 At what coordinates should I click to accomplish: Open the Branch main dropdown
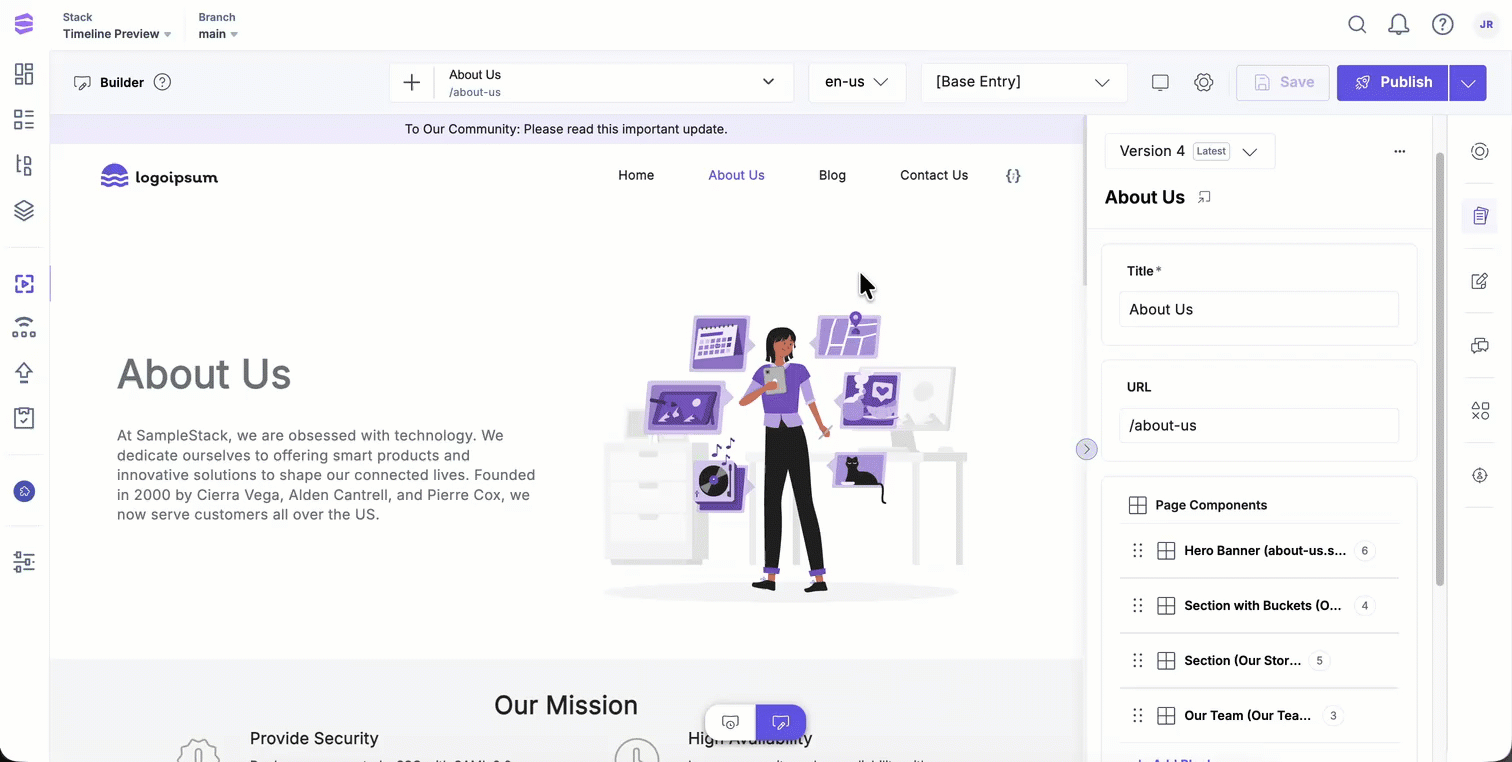(x=218, y=34)
